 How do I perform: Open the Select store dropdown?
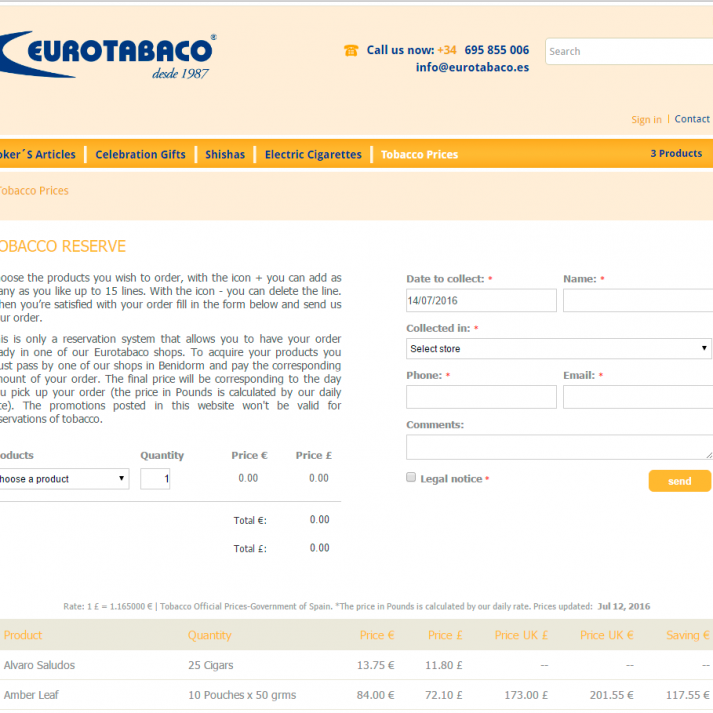(559, 349)
